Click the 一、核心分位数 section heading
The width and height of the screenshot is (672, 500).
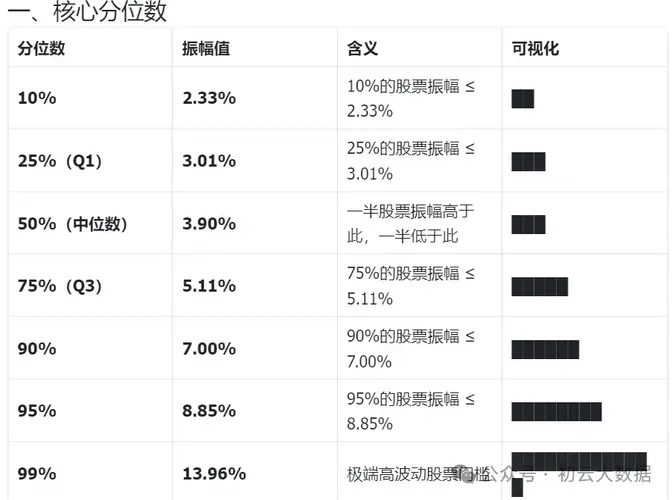pos(87,12)
